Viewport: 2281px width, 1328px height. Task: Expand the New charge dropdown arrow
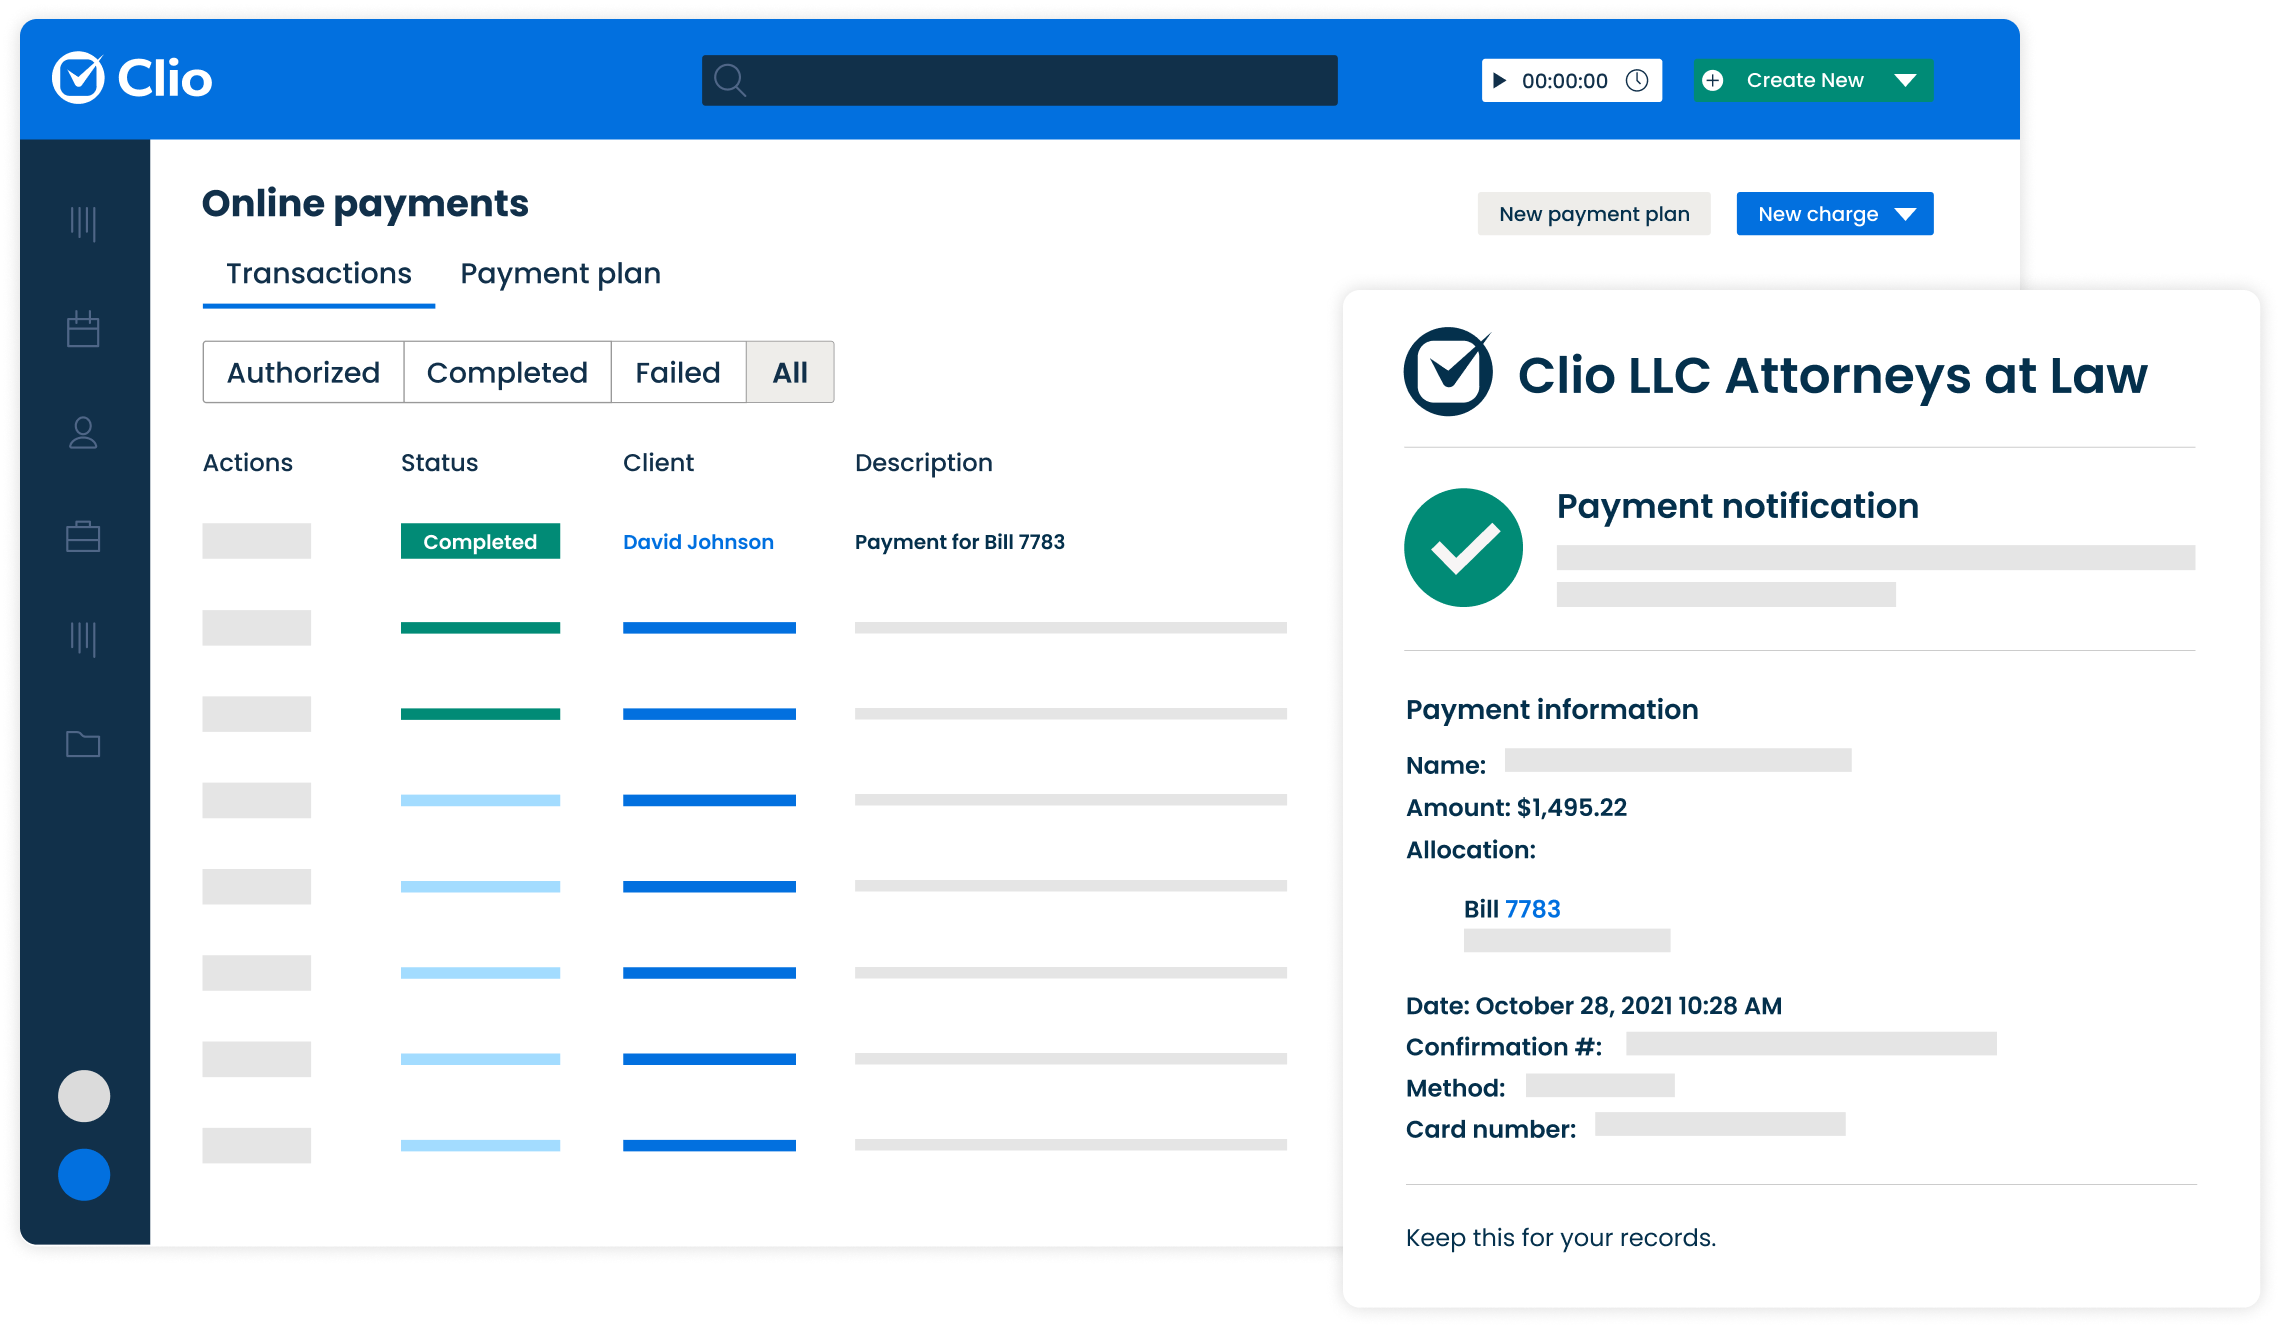coord(1905,214)
